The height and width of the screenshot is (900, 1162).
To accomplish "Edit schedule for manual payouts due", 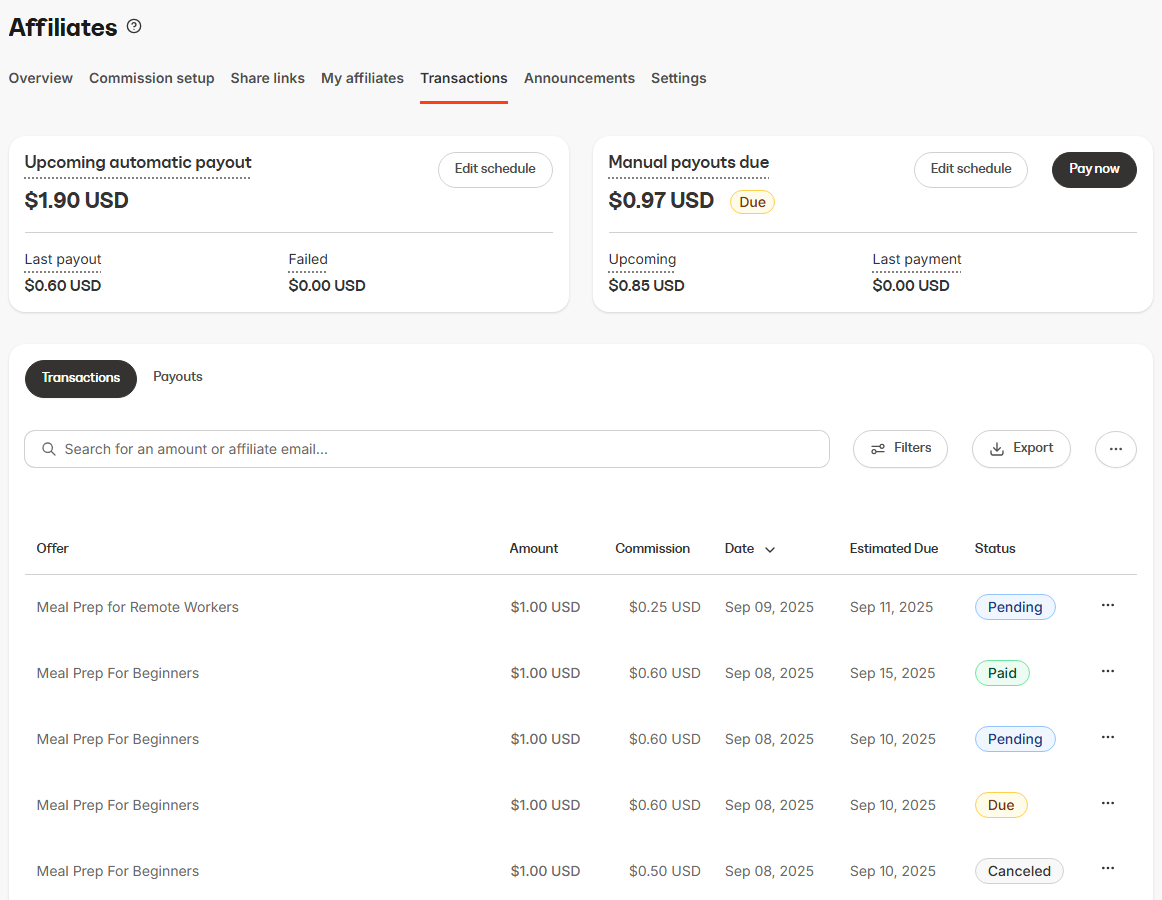I will click(970, 170).
